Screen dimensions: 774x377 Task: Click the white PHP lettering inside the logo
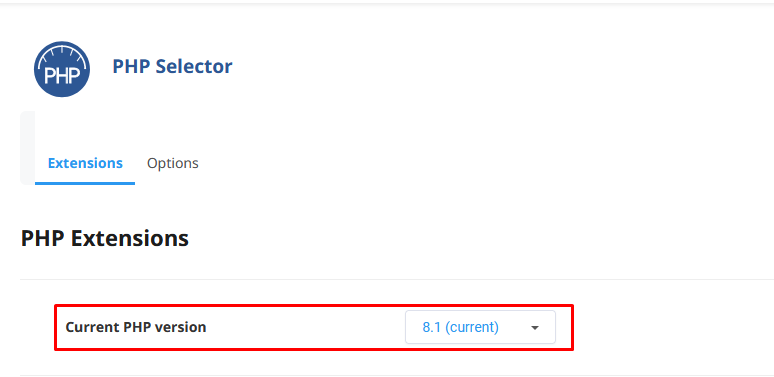[x=62, y=76]
